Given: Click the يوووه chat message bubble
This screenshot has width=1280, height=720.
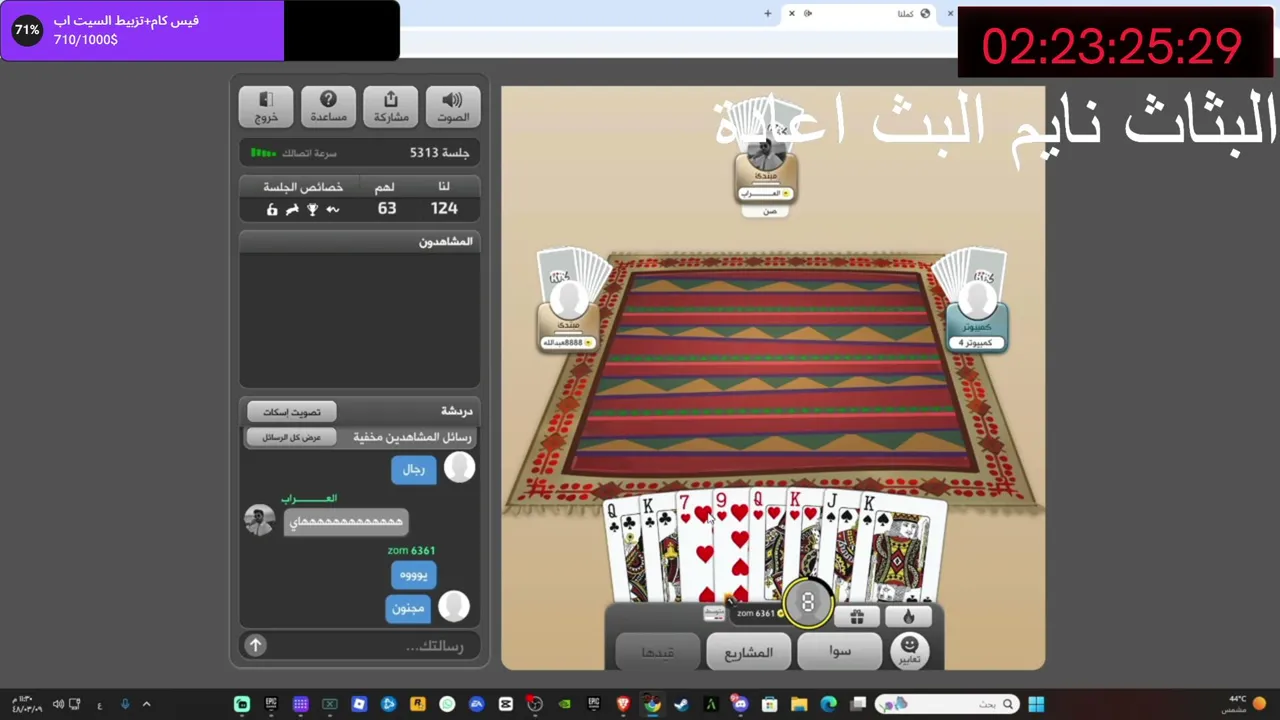Looking at the screenshot, I should tap(414, 575).
